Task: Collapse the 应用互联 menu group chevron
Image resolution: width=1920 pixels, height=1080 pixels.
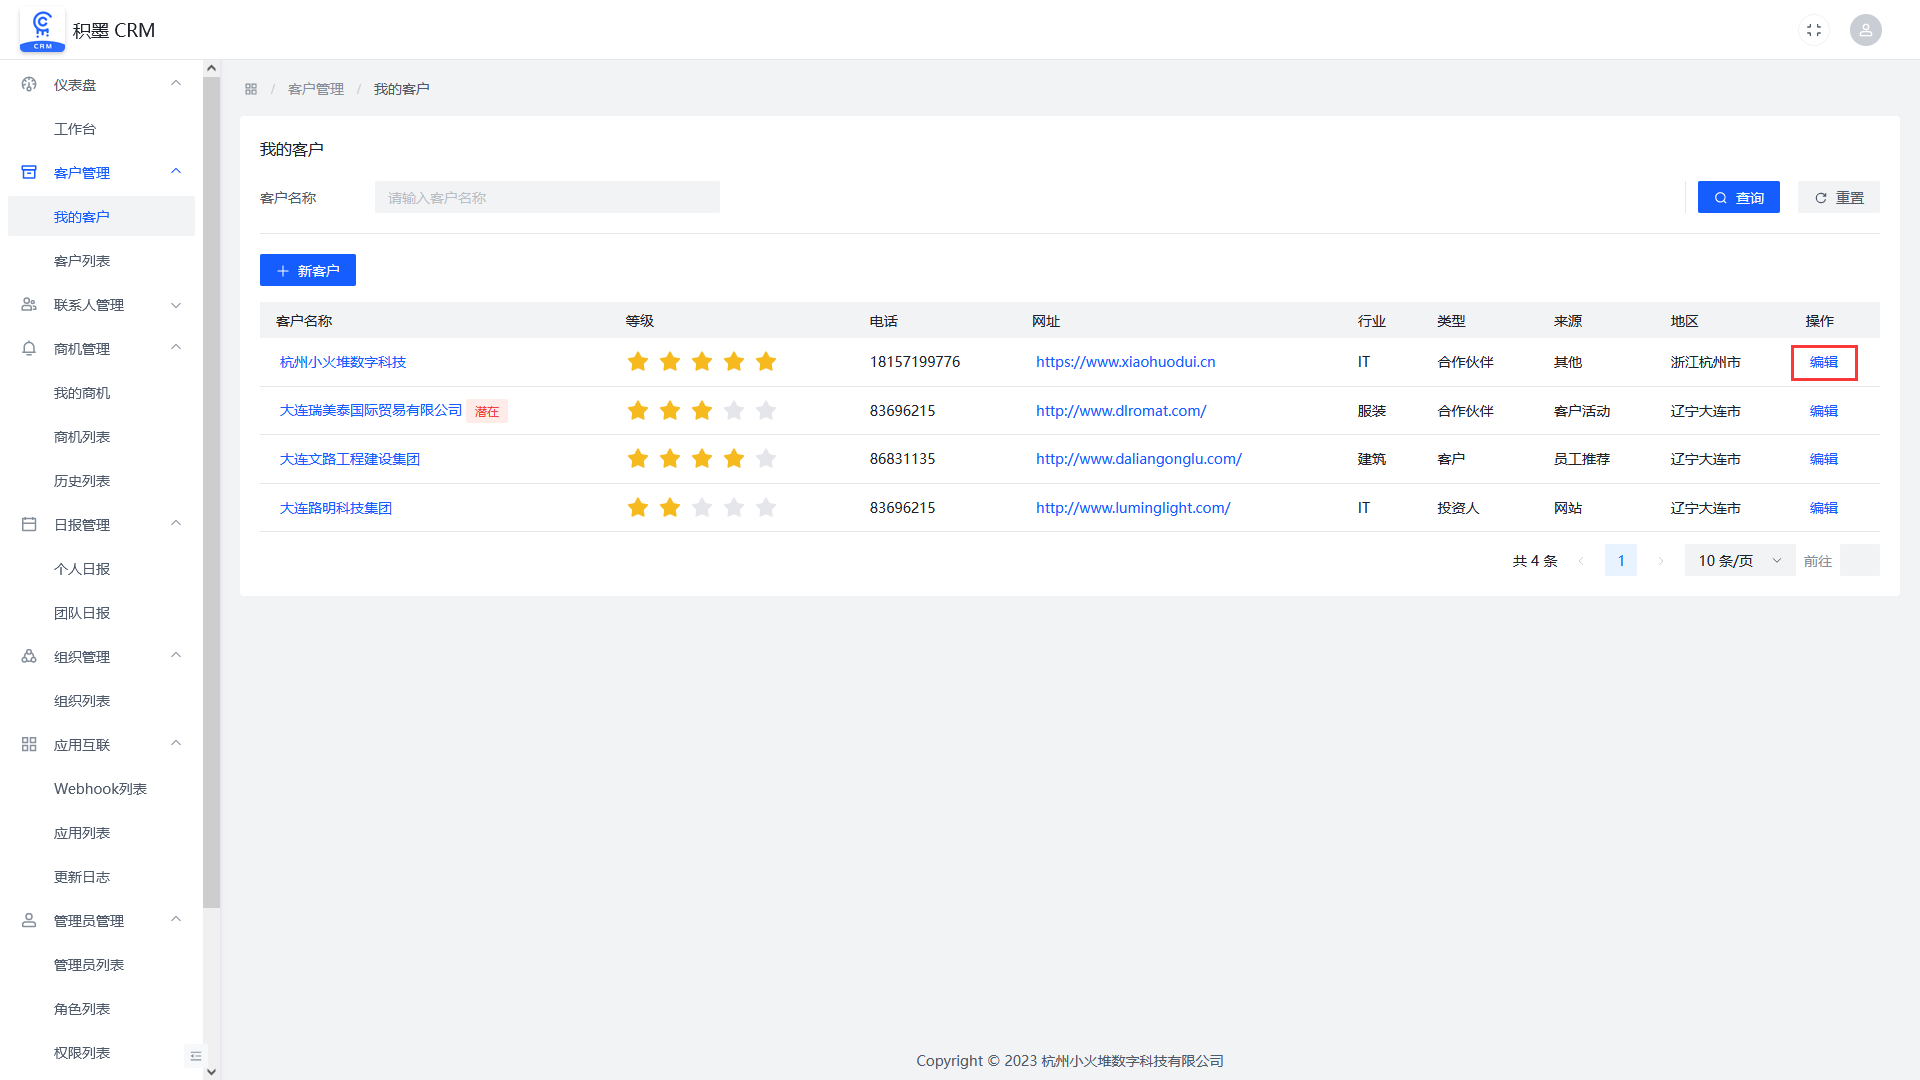Action: point(176,744)
